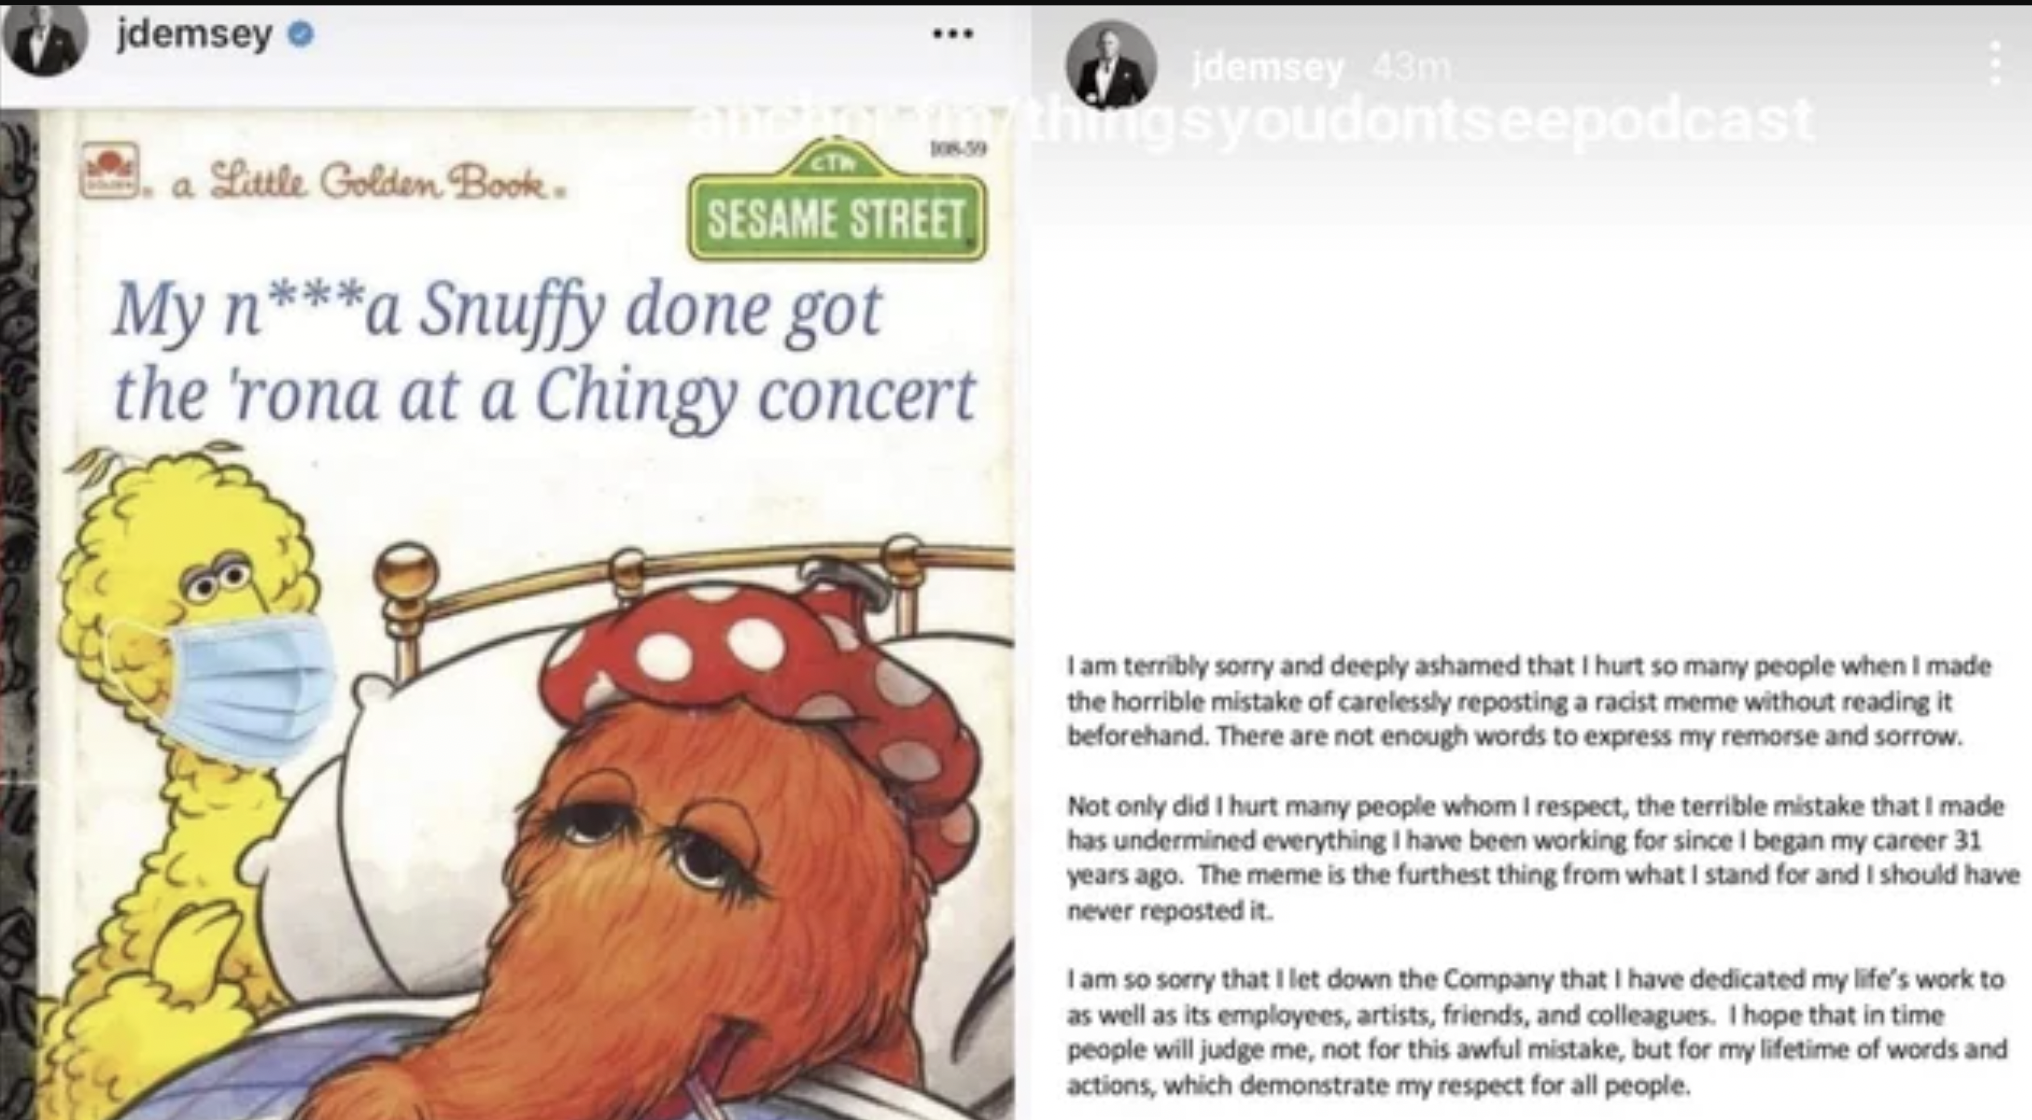Click the 'a Little Golden Book' script text
Image resolution: width=2032 pixels, height=1120 pixels.
362,183
